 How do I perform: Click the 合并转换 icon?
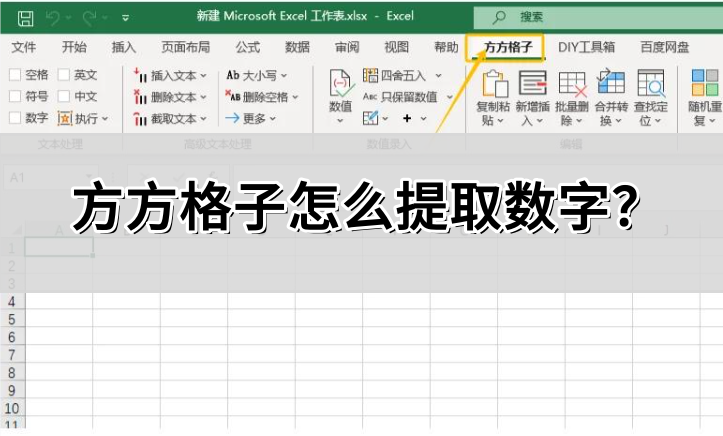(x=611, y=82)
